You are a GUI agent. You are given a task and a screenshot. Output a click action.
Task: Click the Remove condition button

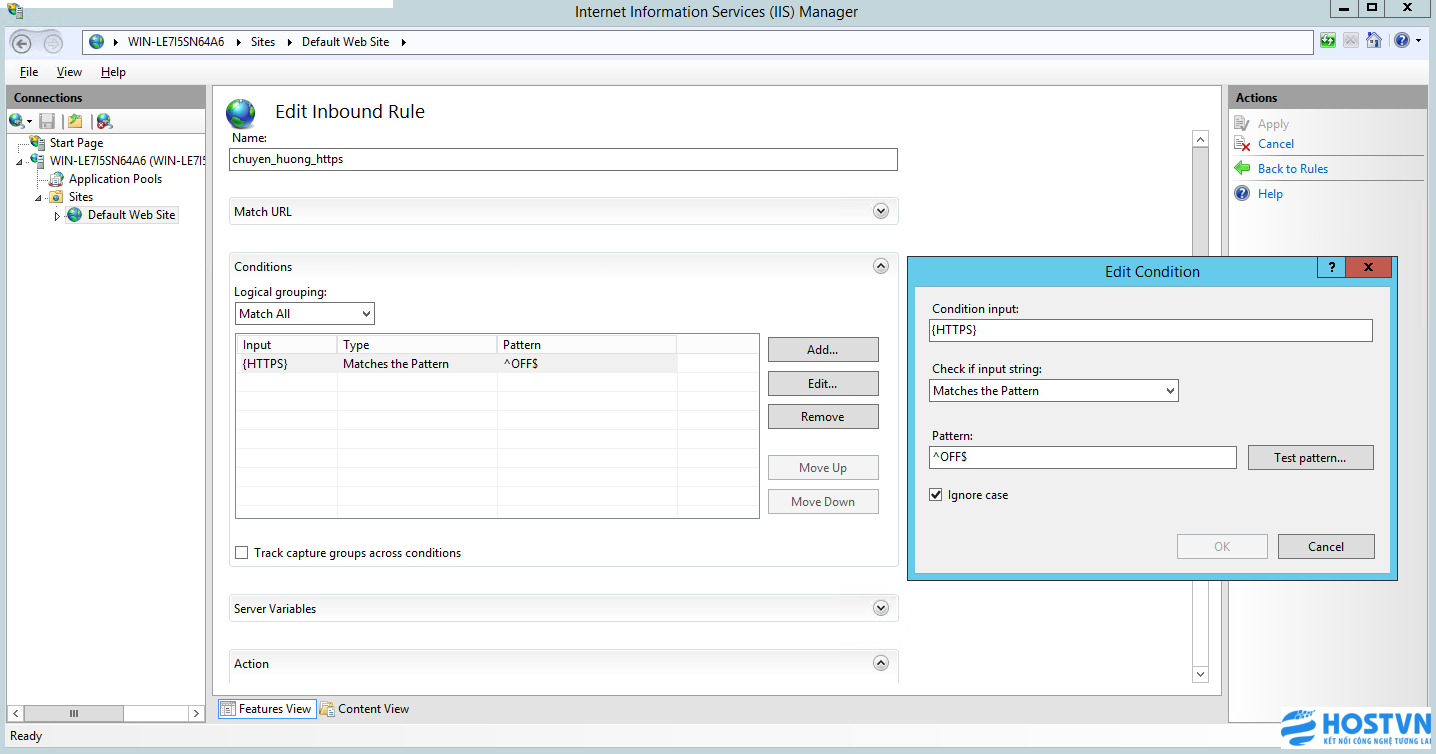823,417
